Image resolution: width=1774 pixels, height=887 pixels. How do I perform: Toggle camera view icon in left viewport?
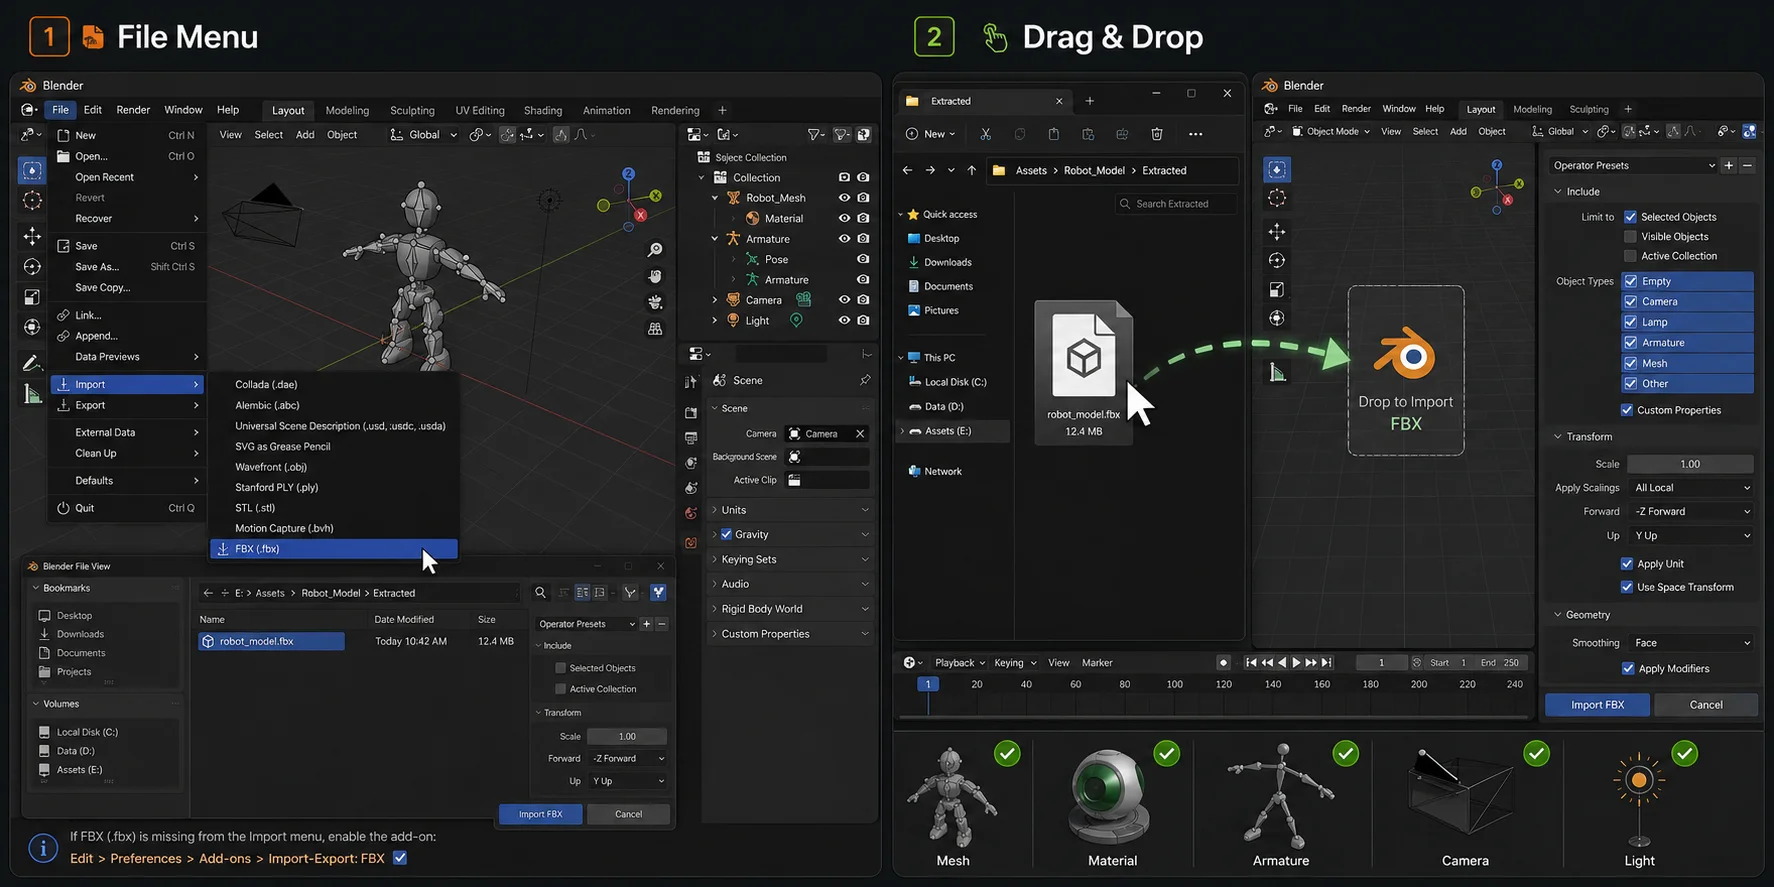point(655,302)
